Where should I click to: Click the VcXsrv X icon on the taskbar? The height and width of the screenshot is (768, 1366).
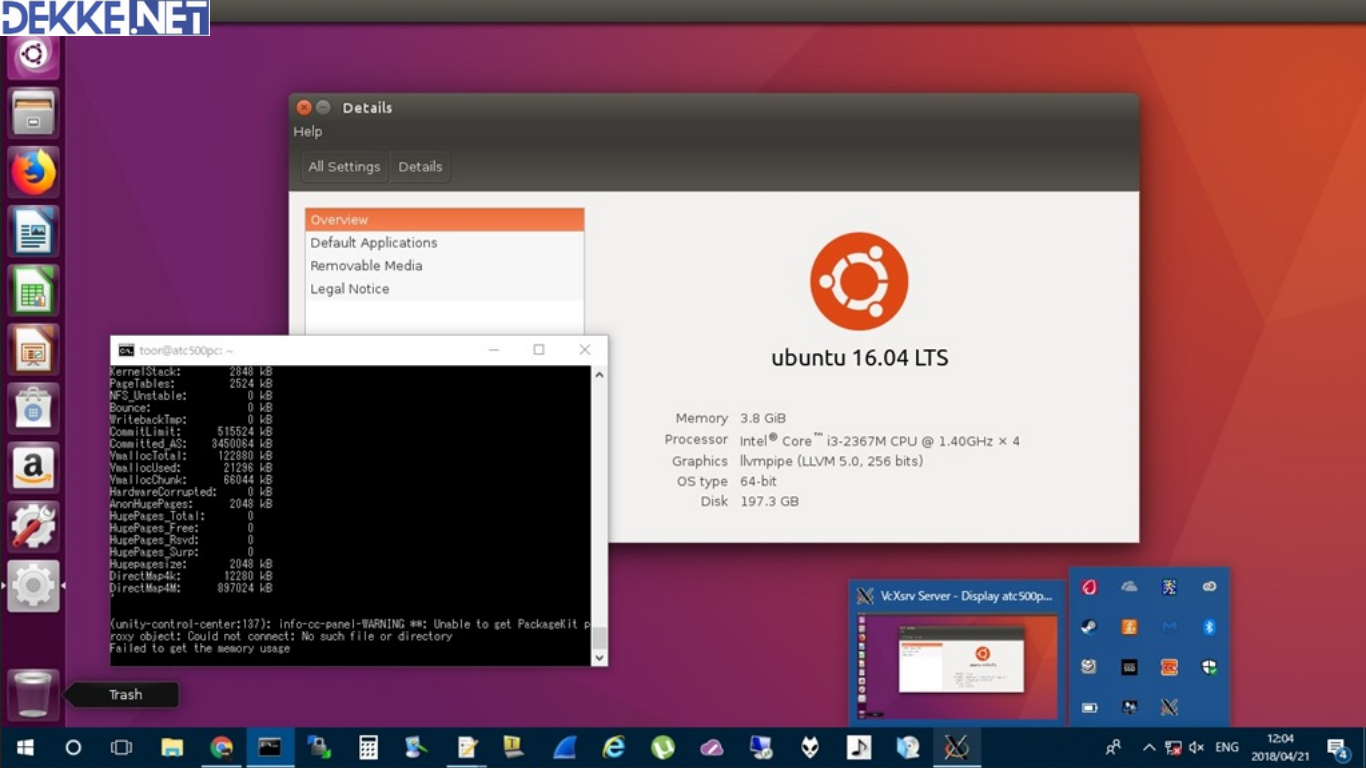pyautogui.click(x=957, y=748)
